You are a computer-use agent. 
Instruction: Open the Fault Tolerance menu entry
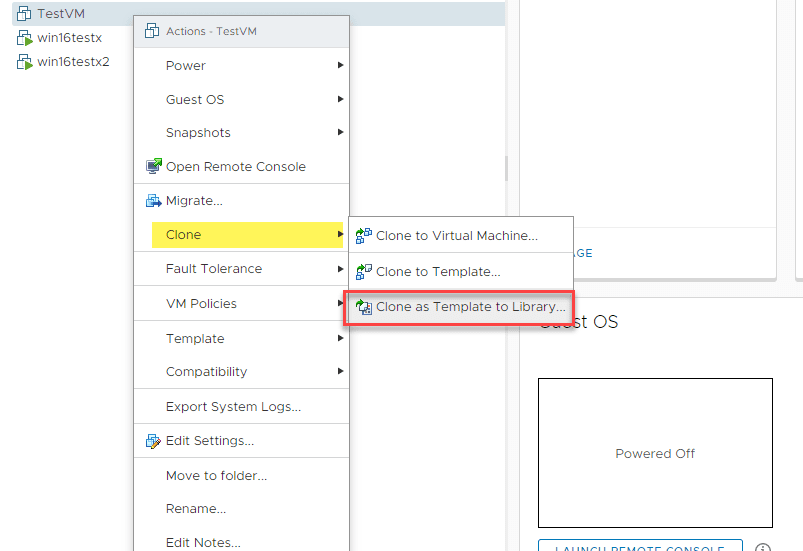point(242,269)
